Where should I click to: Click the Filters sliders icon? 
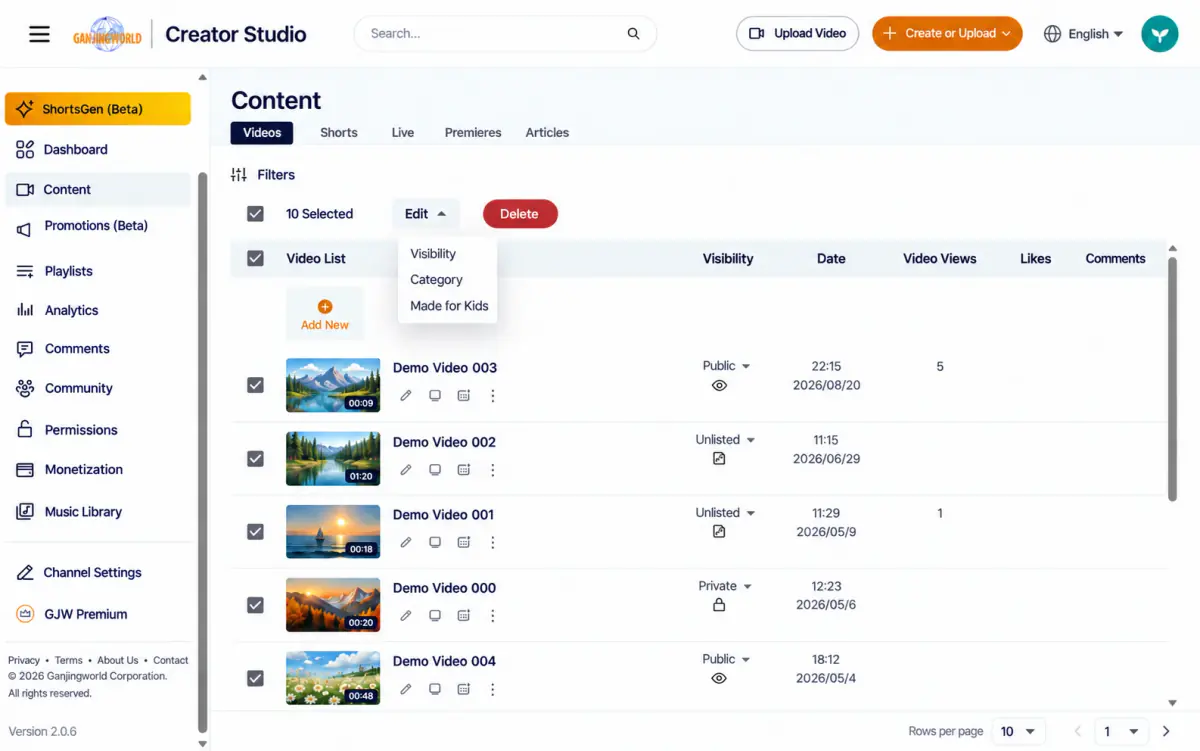coord(238,175)
